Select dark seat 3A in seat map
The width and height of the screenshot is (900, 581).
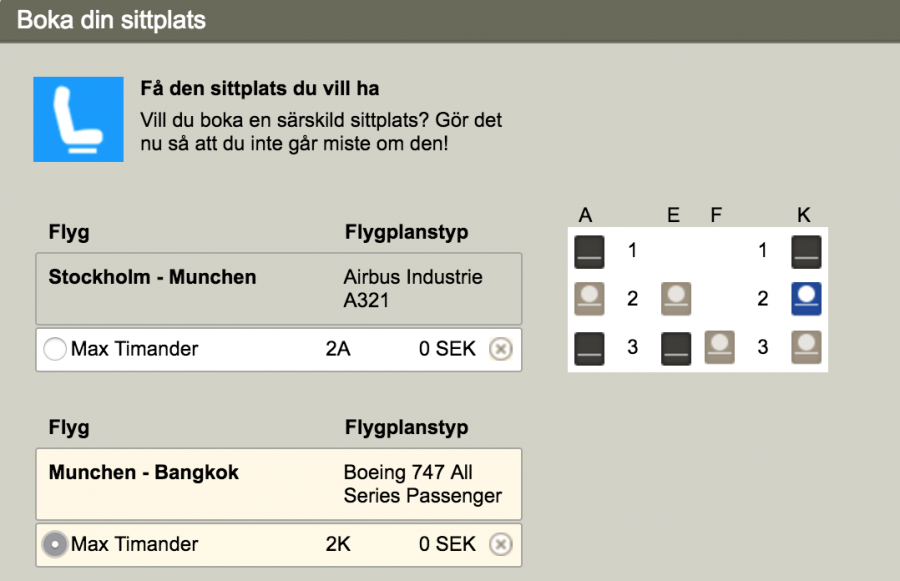point(589,348)
